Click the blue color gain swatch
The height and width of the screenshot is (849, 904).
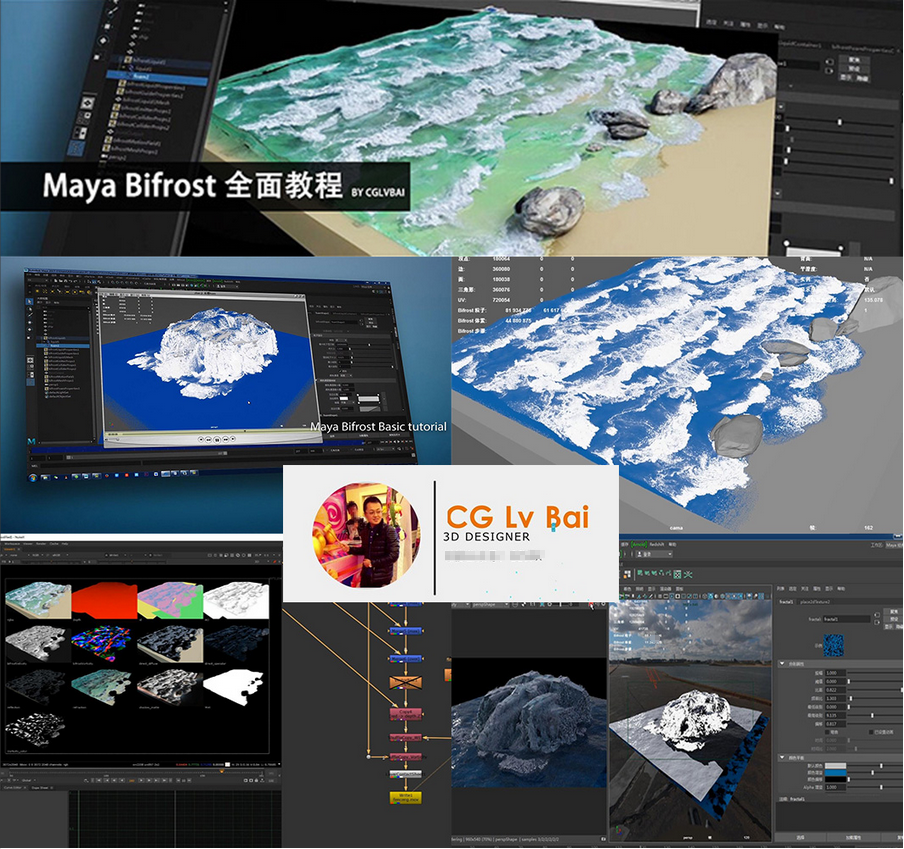836,773
